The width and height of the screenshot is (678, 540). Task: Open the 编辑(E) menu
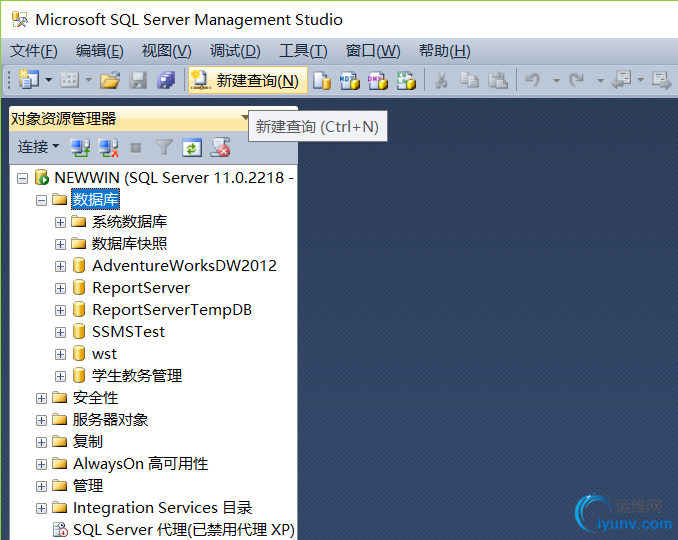click(99, 51)
